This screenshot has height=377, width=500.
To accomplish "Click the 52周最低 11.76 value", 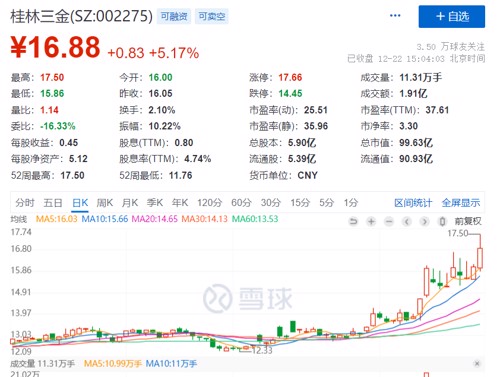I will pos(180,175).
